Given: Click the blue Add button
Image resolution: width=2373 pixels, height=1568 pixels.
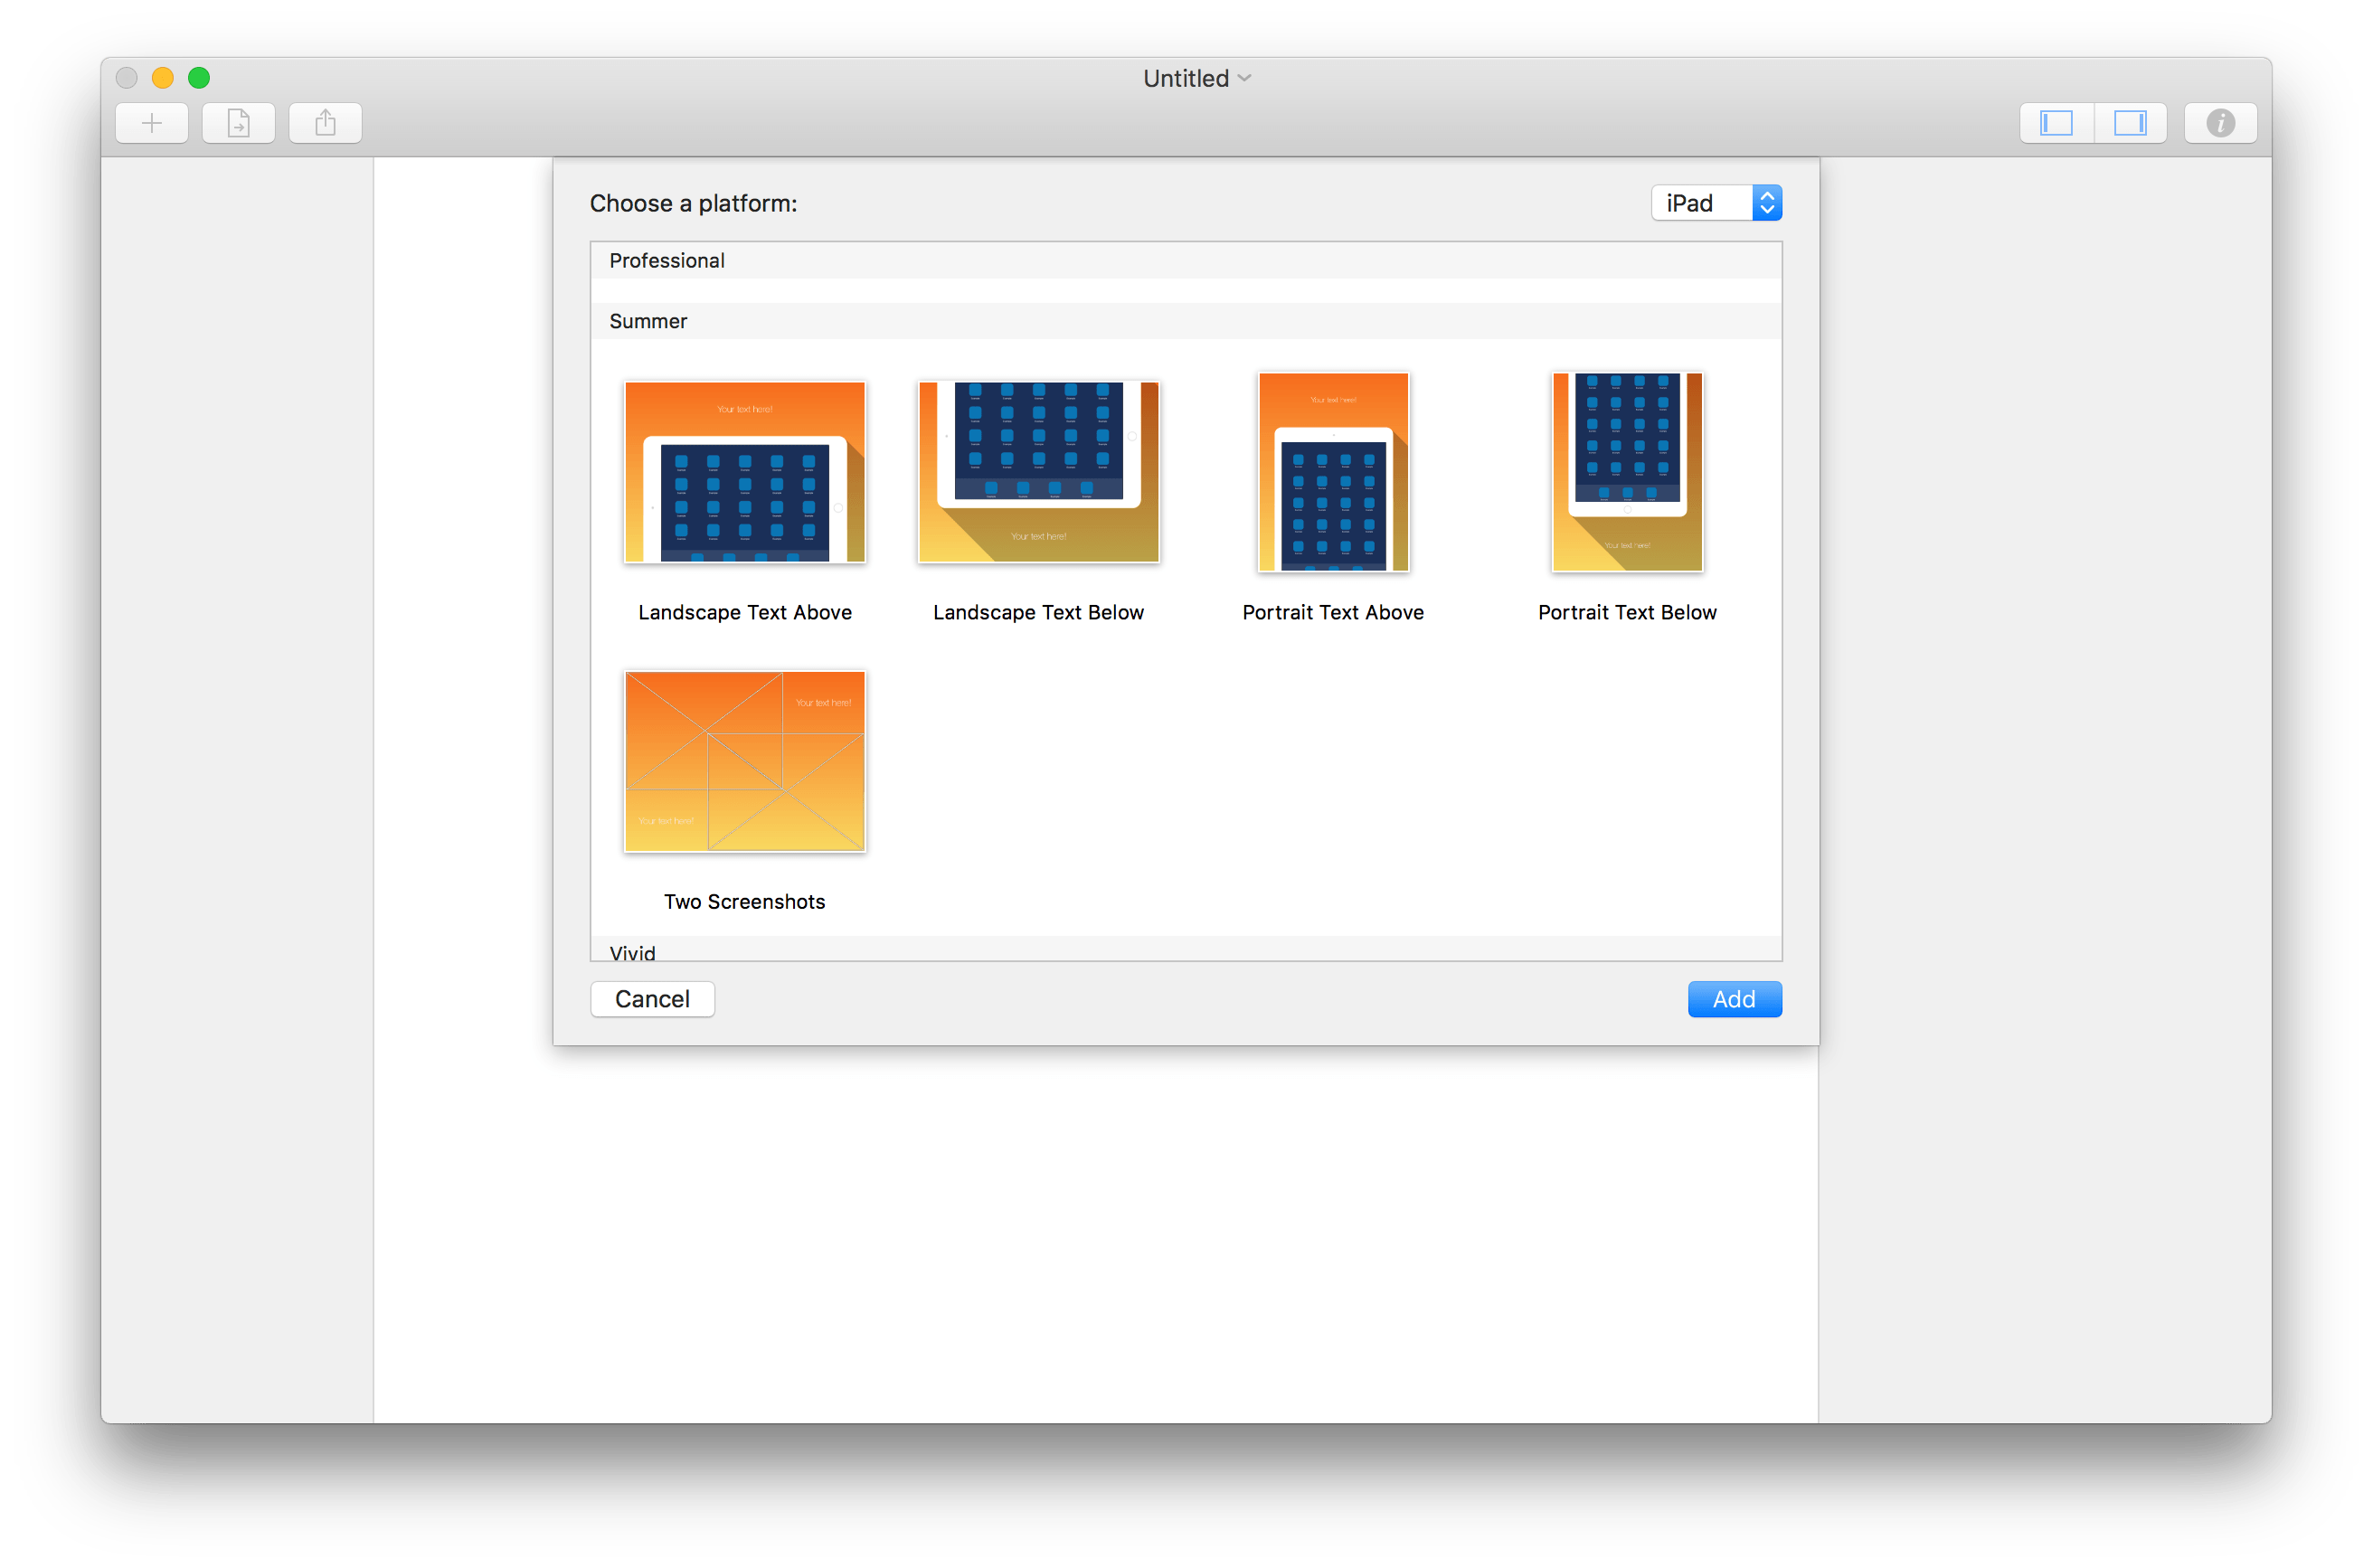Looking at the screenshot, I should pyautogui.click(x=1734, y=999).
